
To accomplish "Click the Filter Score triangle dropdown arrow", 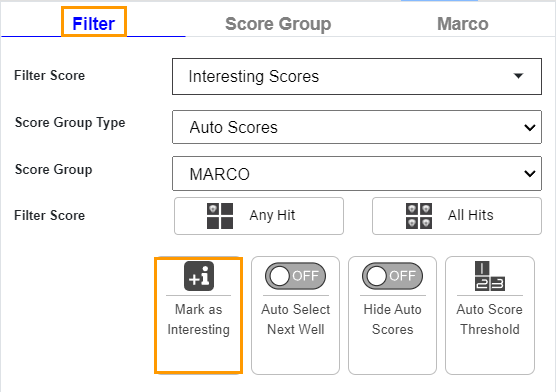I will coord(518,76).
